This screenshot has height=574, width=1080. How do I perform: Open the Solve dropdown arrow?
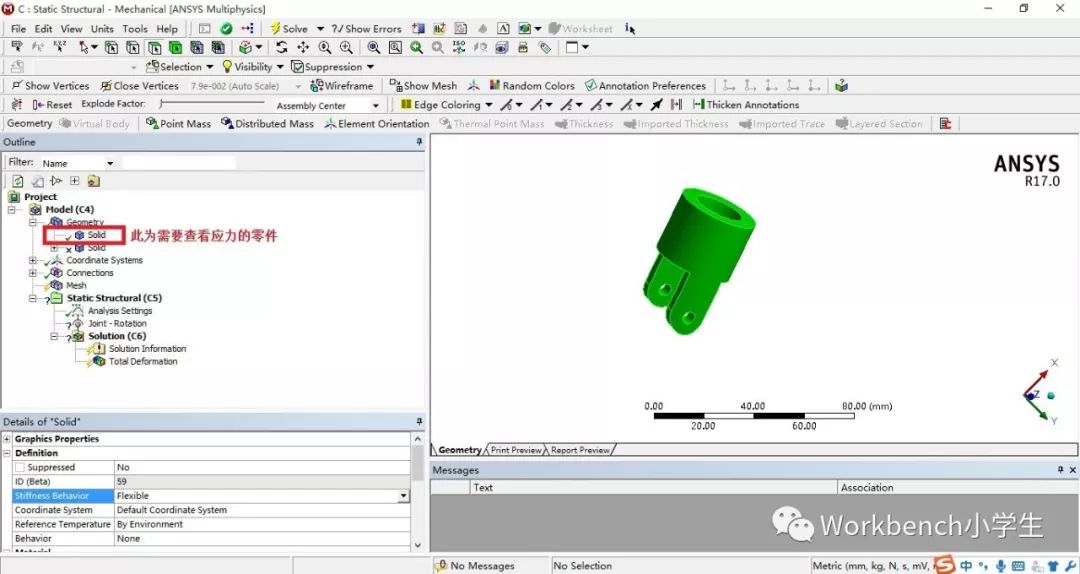[320, 29]
